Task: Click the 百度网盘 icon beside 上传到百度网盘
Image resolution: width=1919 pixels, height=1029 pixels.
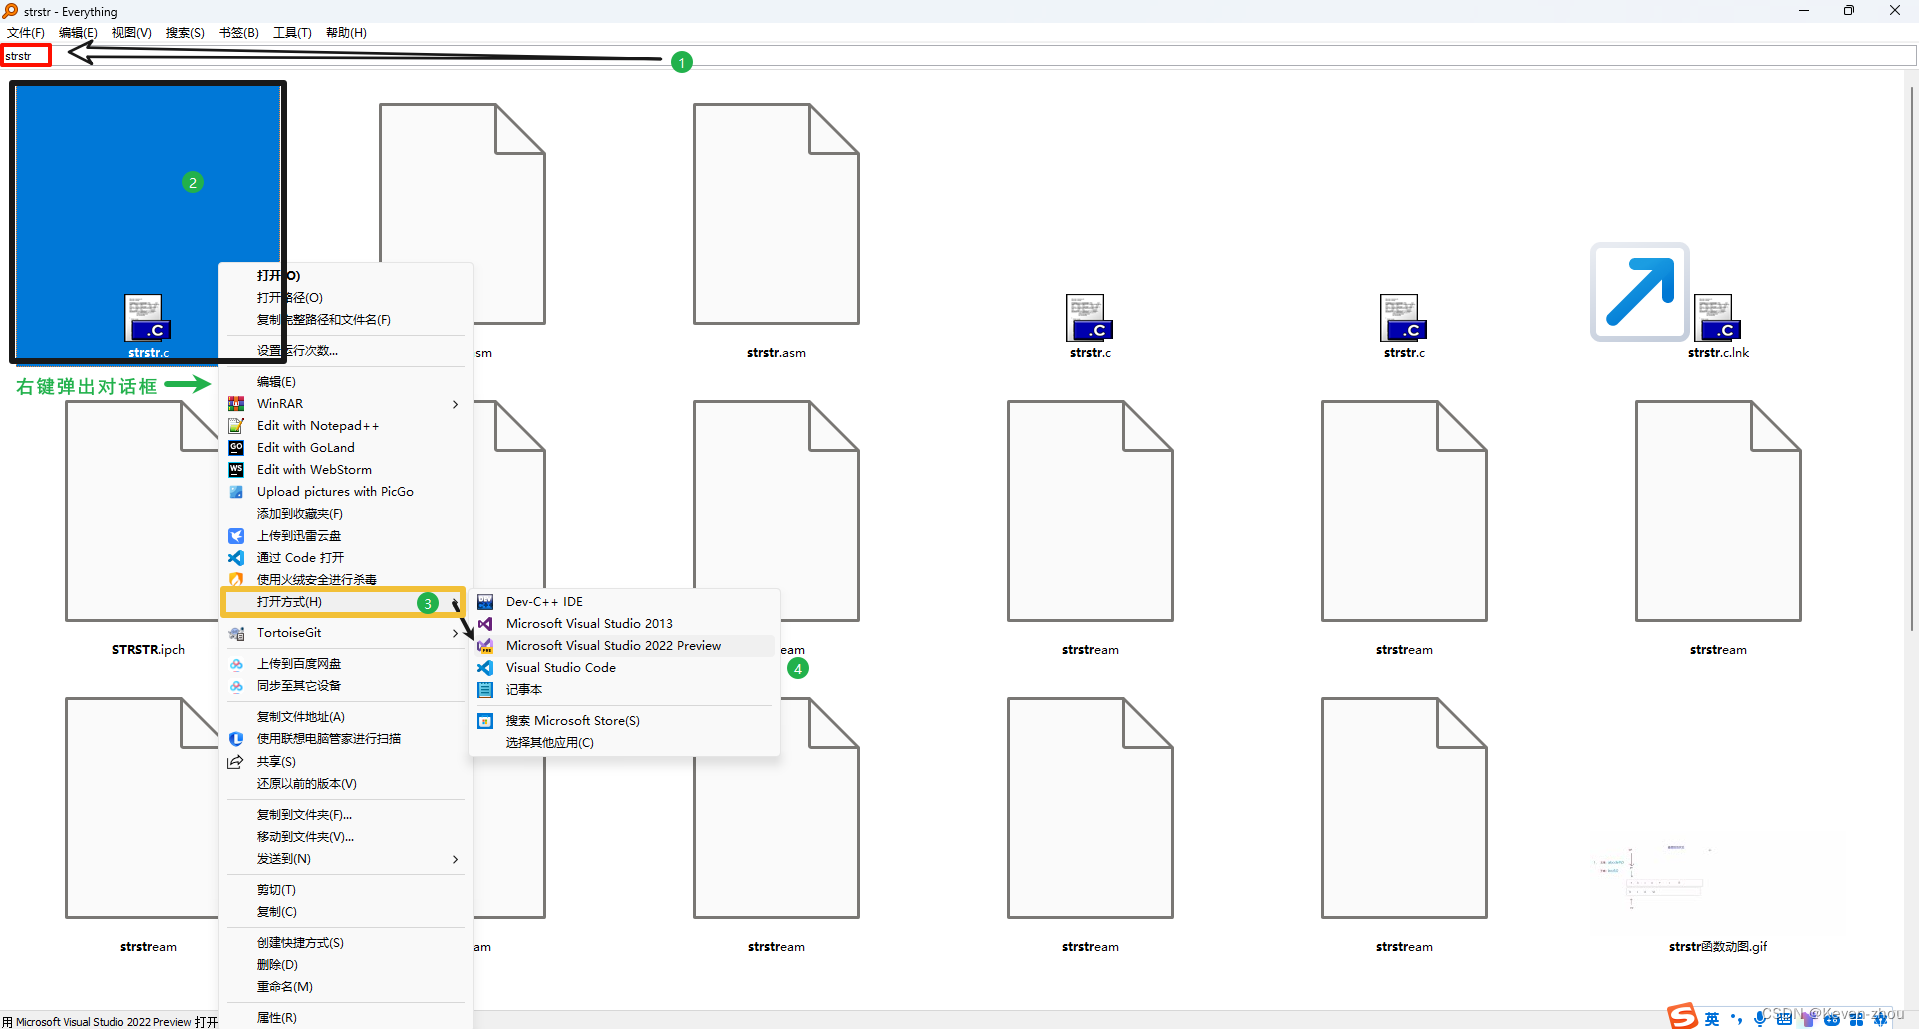Action: (x=236, y=664)
